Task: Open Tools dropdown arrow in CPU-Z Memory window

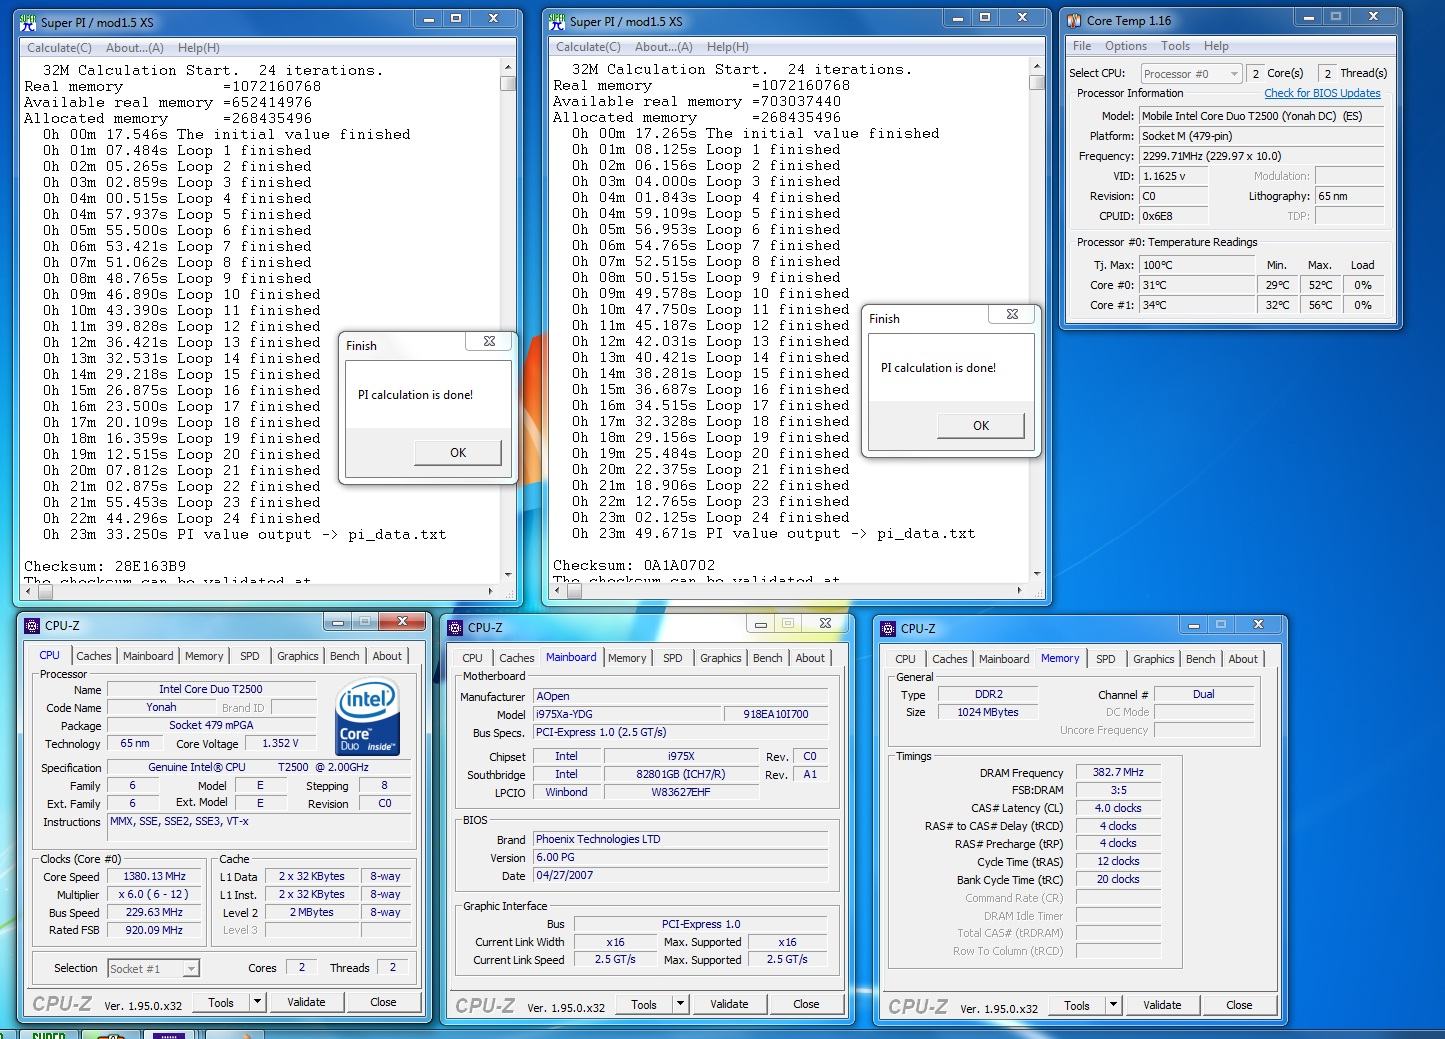Action: (x=1113, y=1005)
